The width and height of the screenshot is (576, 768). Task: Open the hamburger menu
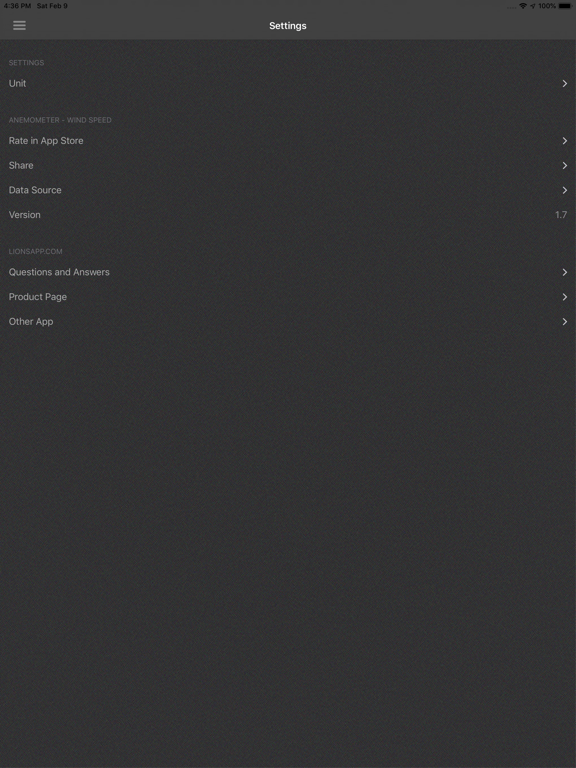20,25
